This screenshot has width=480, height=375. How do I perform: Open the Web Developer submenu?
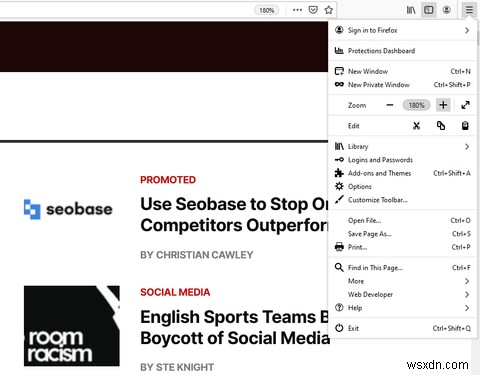[402, 295]
